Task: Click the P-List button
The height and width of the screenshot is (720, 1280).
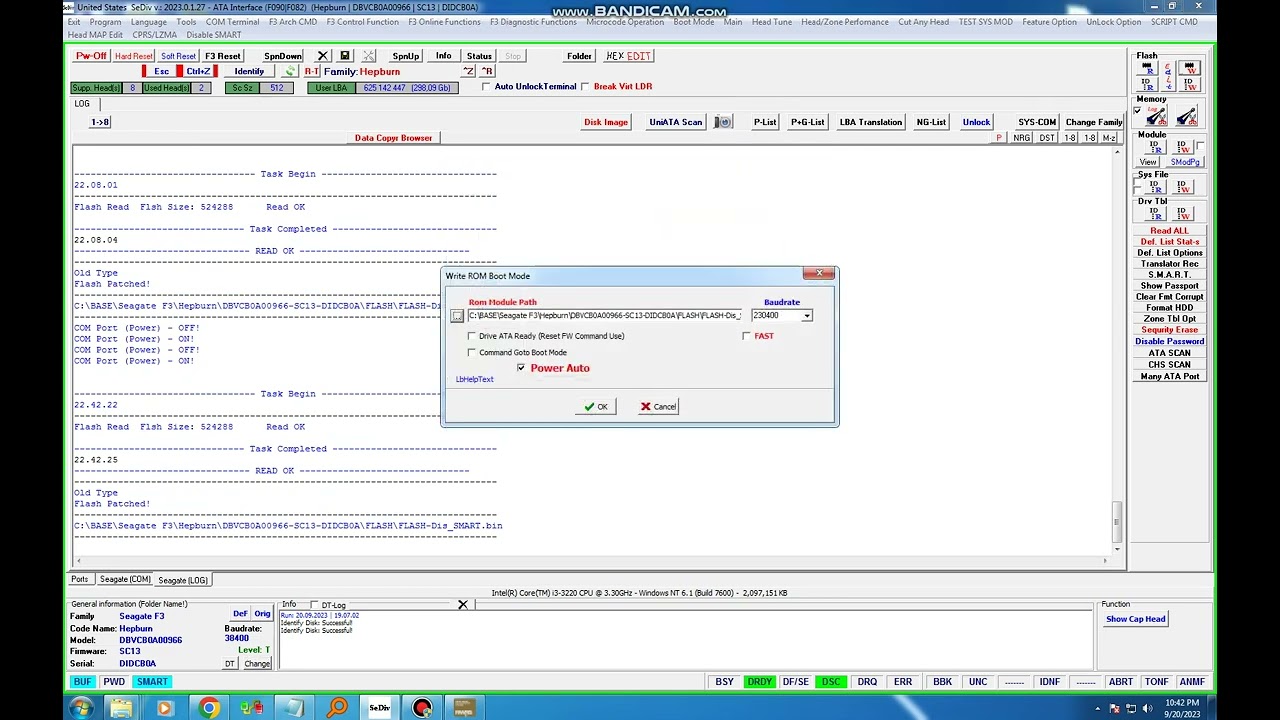Action: 765,122
